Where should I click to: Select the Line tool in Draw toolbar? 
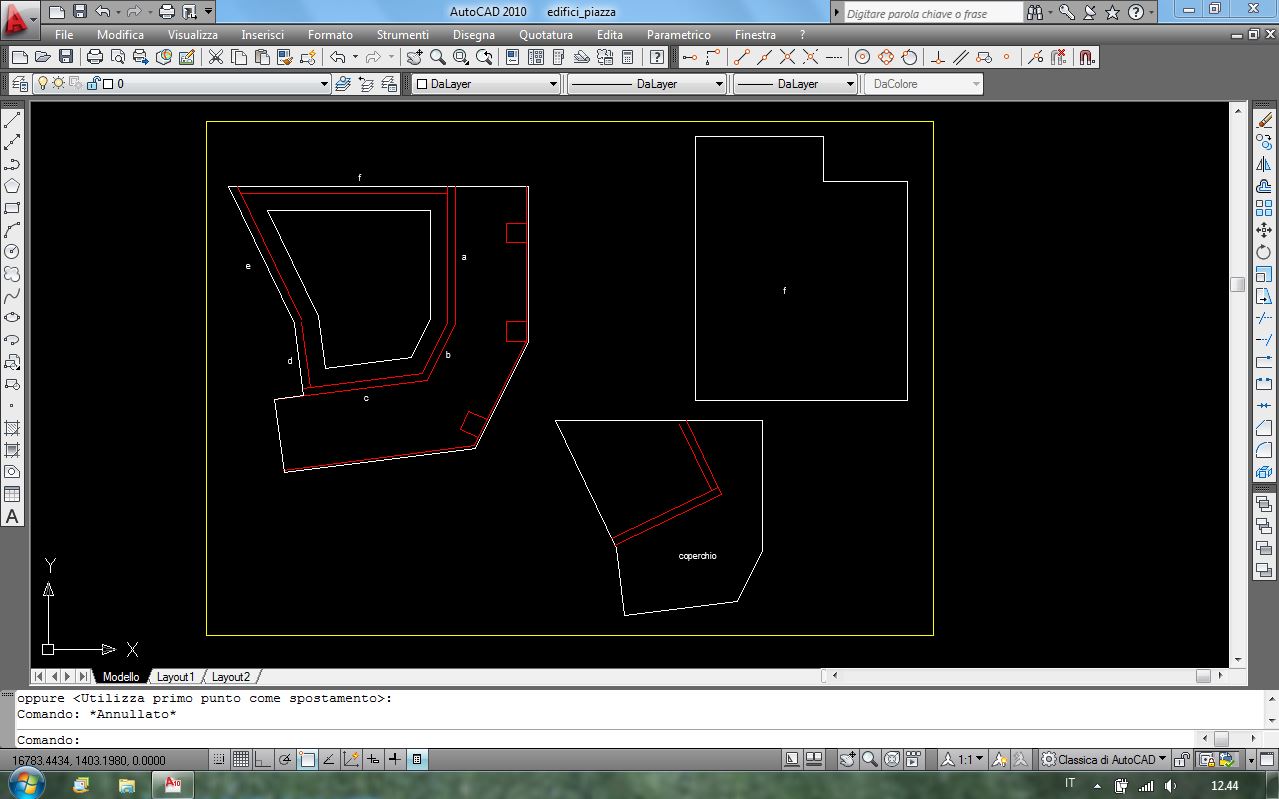(x=13, y=120)
